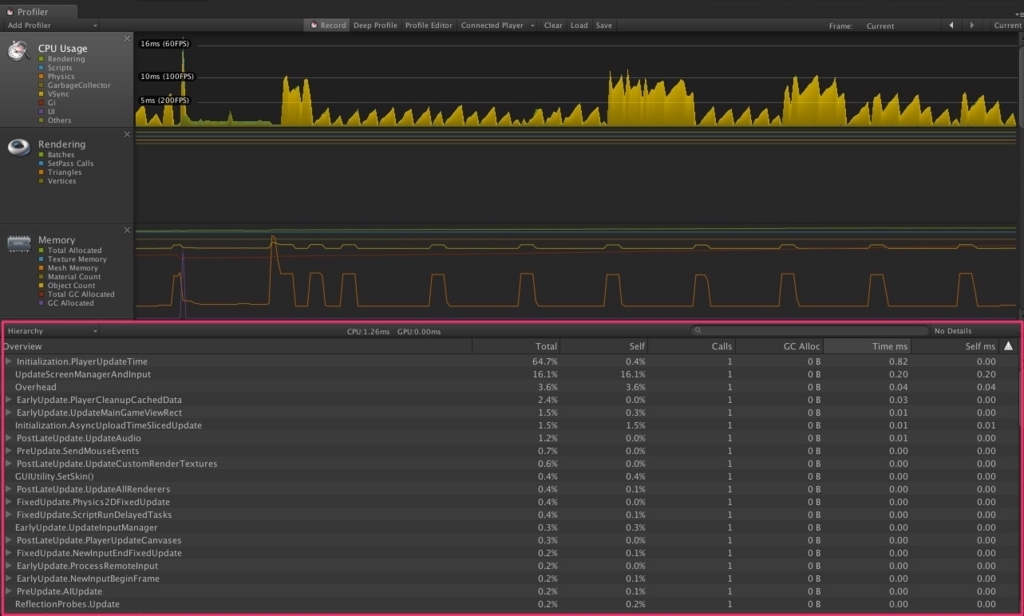Select the UpdateScreenManagerAndInput row
The image size is (1024, 616).
pyautogui.click(x=511, y=374)
